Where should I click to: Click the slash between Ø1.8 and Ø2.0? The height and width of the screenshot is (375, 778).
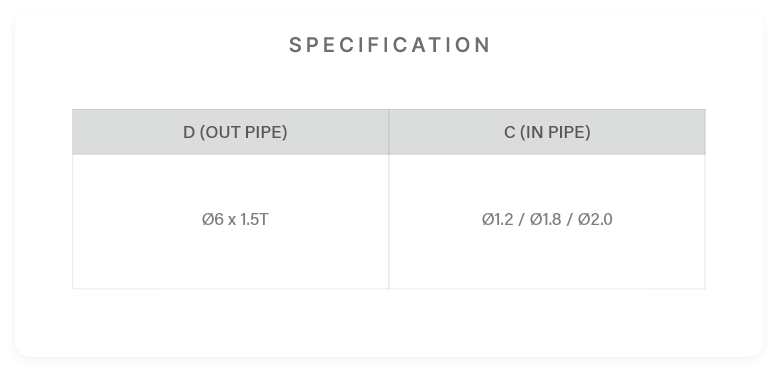(570, 219)
